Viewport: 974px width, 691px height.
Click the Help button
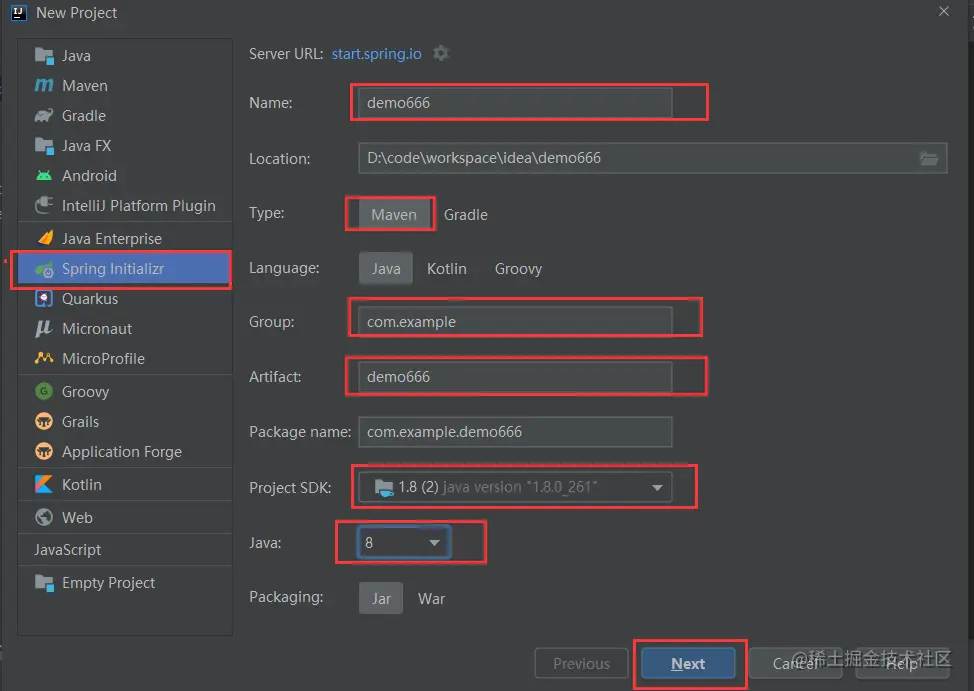click(902, 664)
